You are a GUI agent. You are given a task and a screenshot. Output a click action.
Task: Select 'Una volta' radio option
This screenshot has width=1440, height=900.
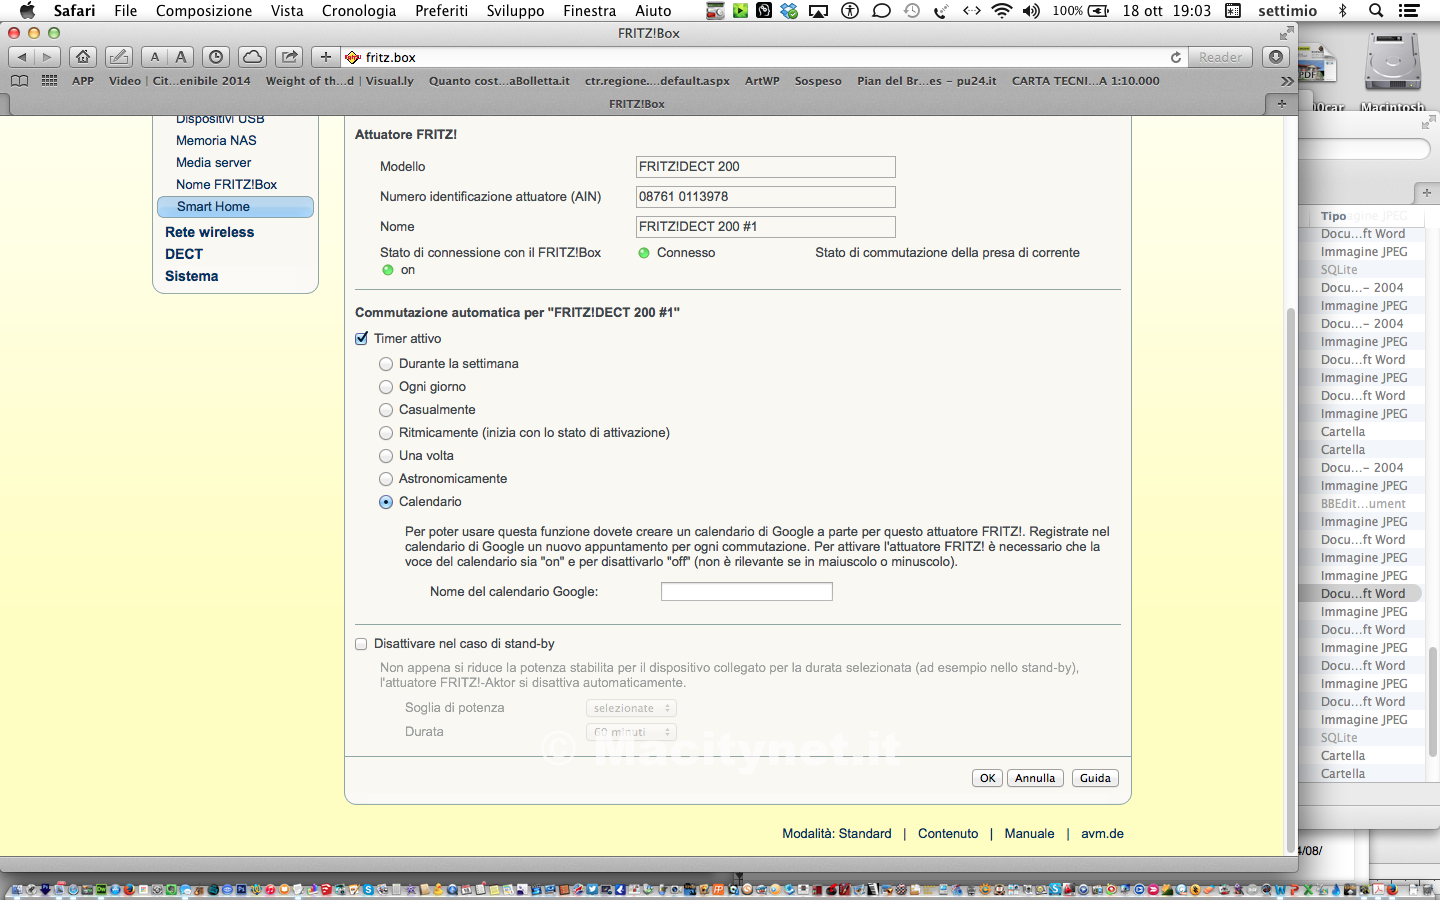click(x=386, y=456)
